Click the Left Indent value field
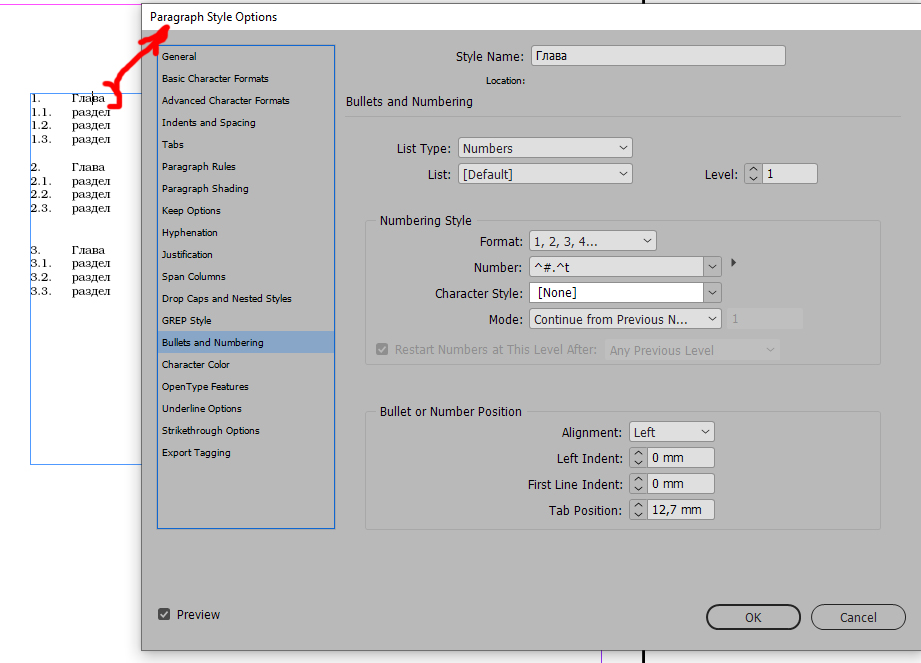 click(681, 458)
